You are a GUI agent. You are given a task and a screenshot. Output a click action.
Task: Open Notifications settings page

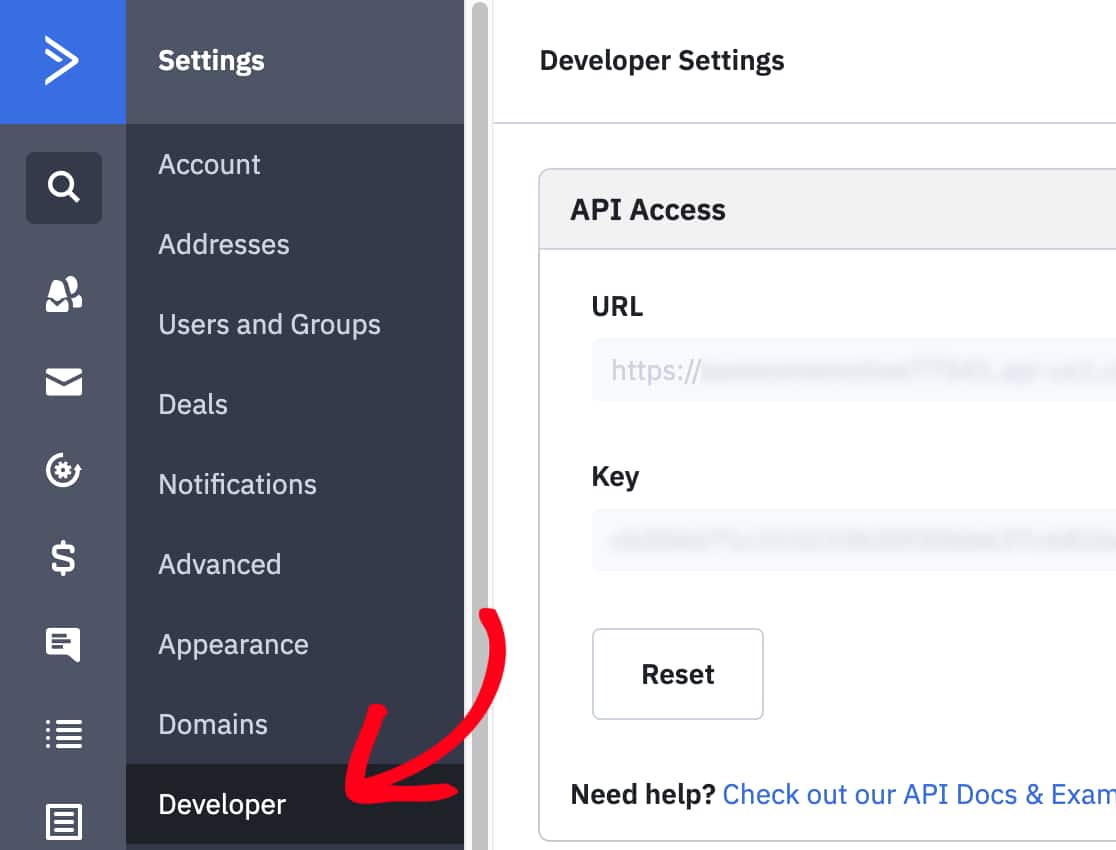(237, 485)
